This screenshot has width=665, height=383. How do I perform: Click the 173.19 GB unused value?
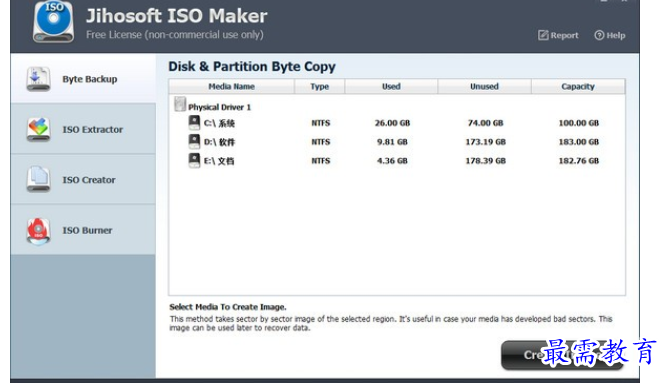click(486, 142)
